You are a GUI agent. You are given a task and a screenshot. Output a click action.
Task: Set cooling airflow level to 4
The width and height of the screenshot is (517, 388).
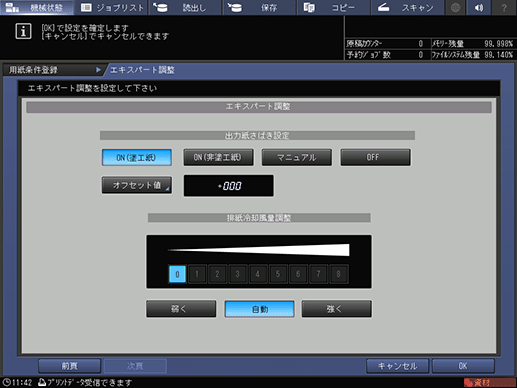tap(258, 274)
